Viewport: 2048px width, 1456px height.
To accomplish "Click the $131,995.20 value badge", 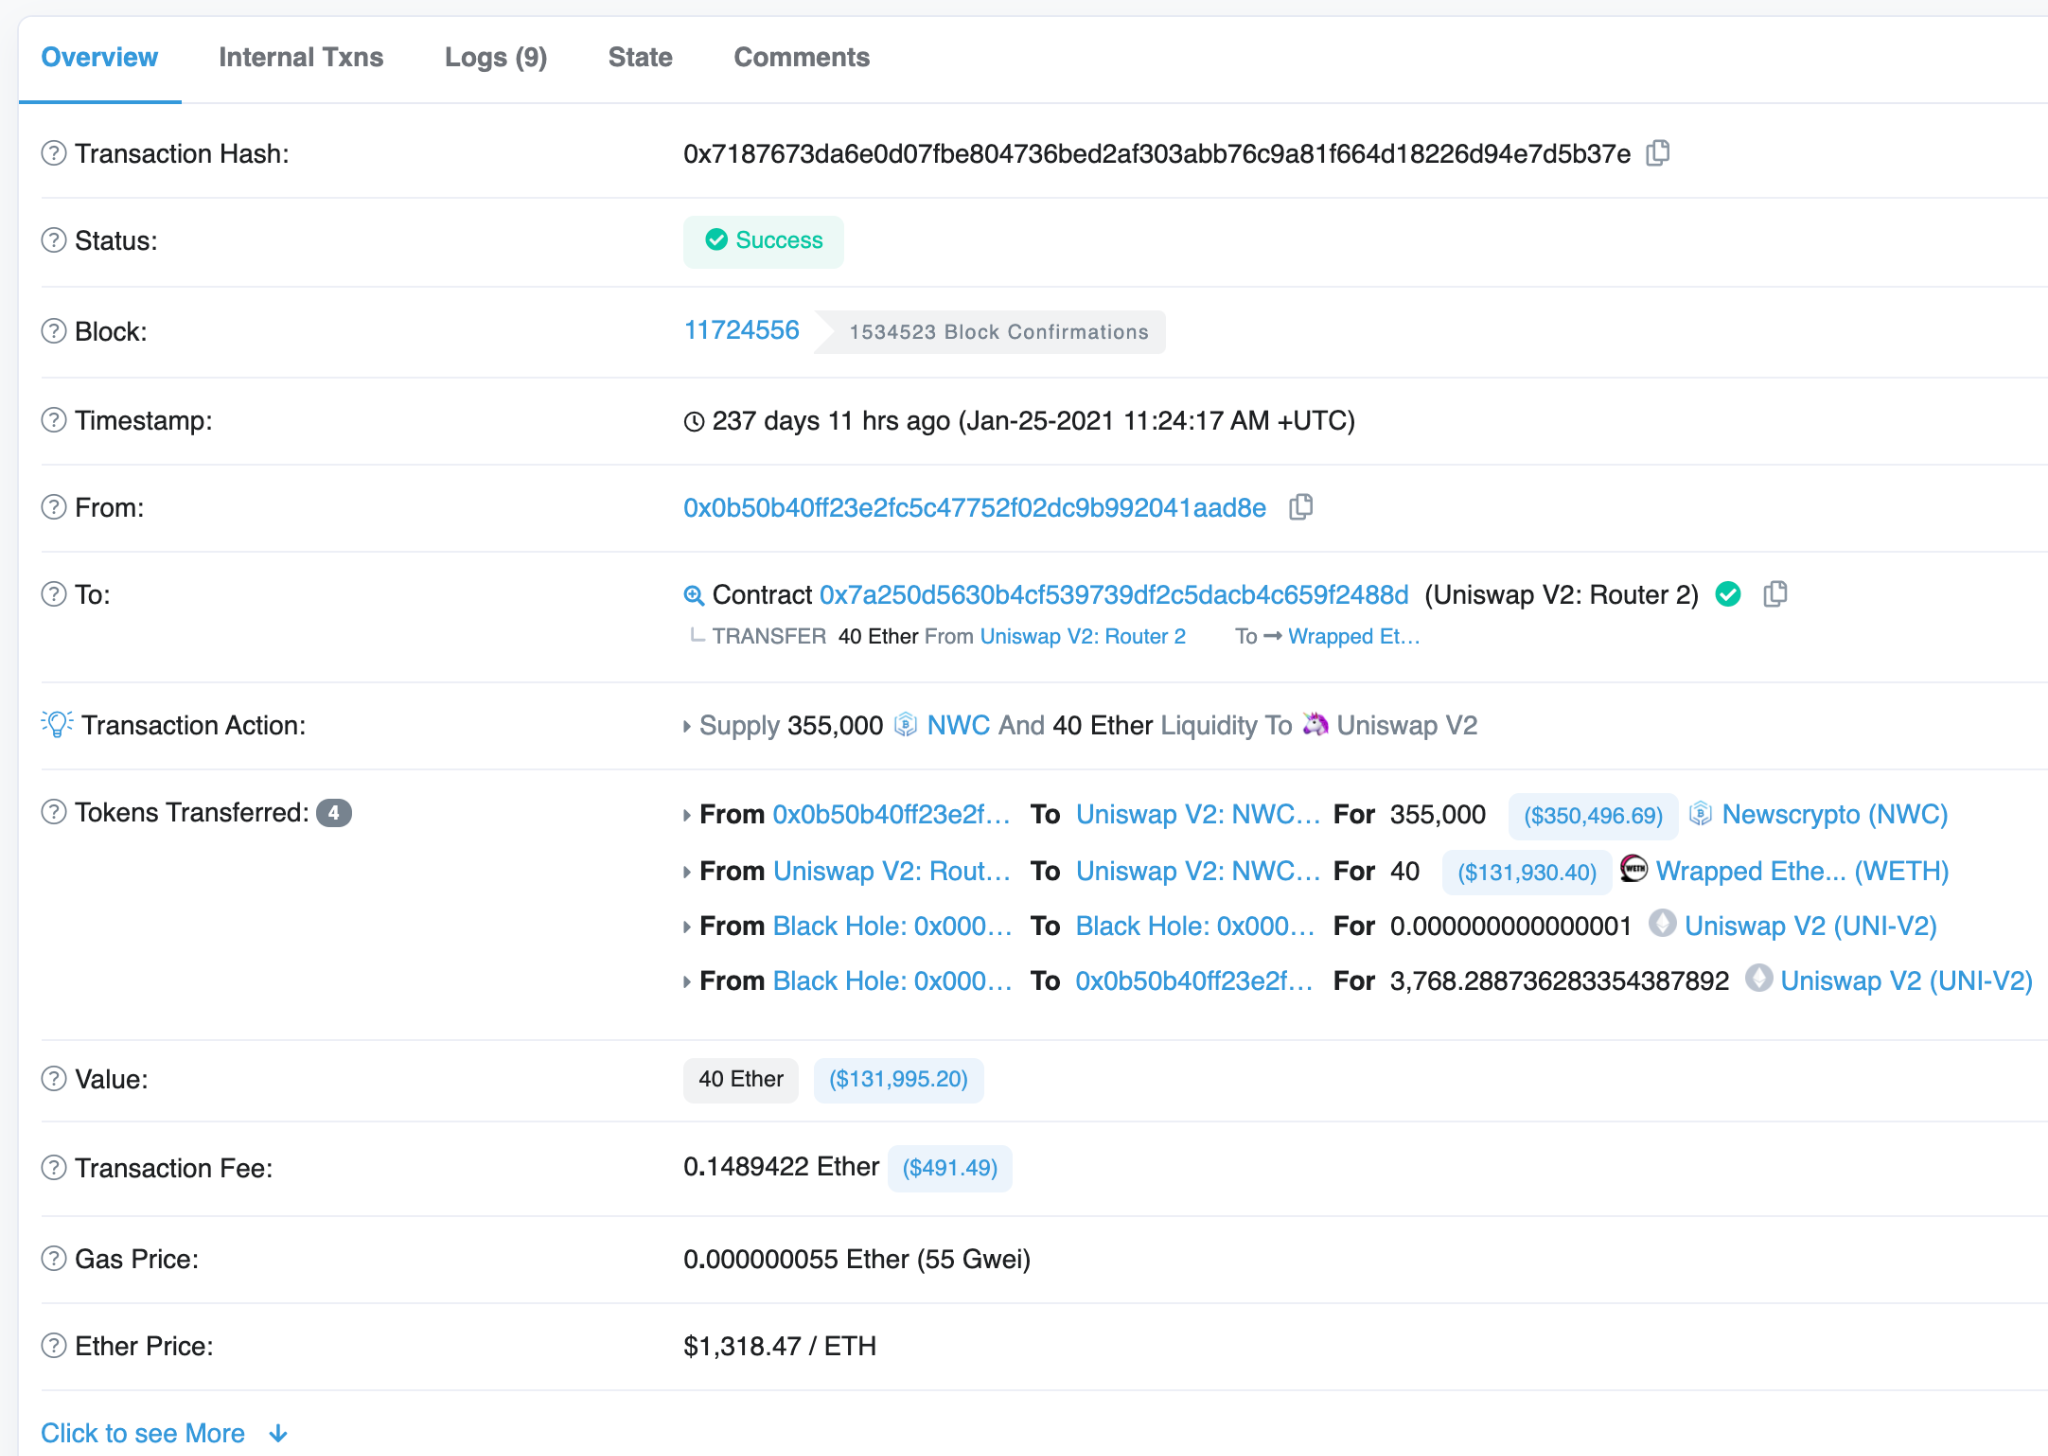I will [x=898, y=1079].
